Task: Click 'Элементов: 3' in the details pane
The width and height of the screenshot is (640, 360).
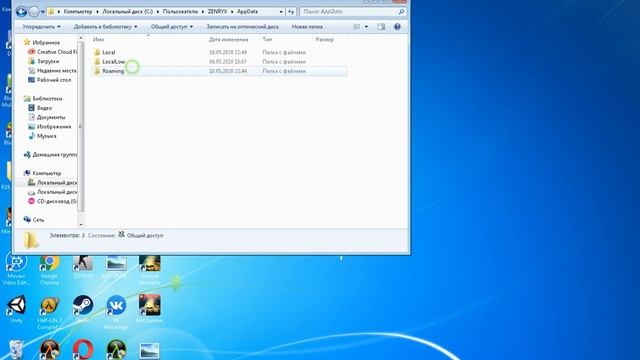Action: tap(67, 236)
